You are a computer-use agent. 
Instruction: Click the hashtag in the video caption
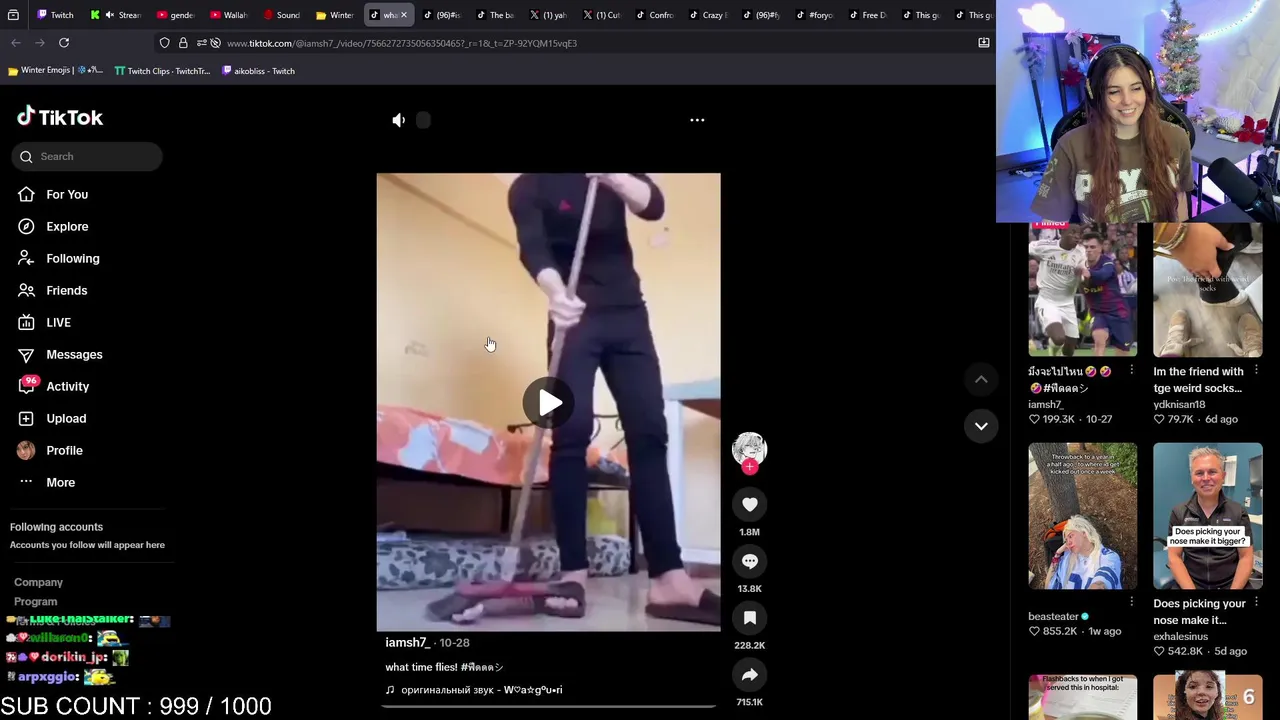[x=482, y=667]
